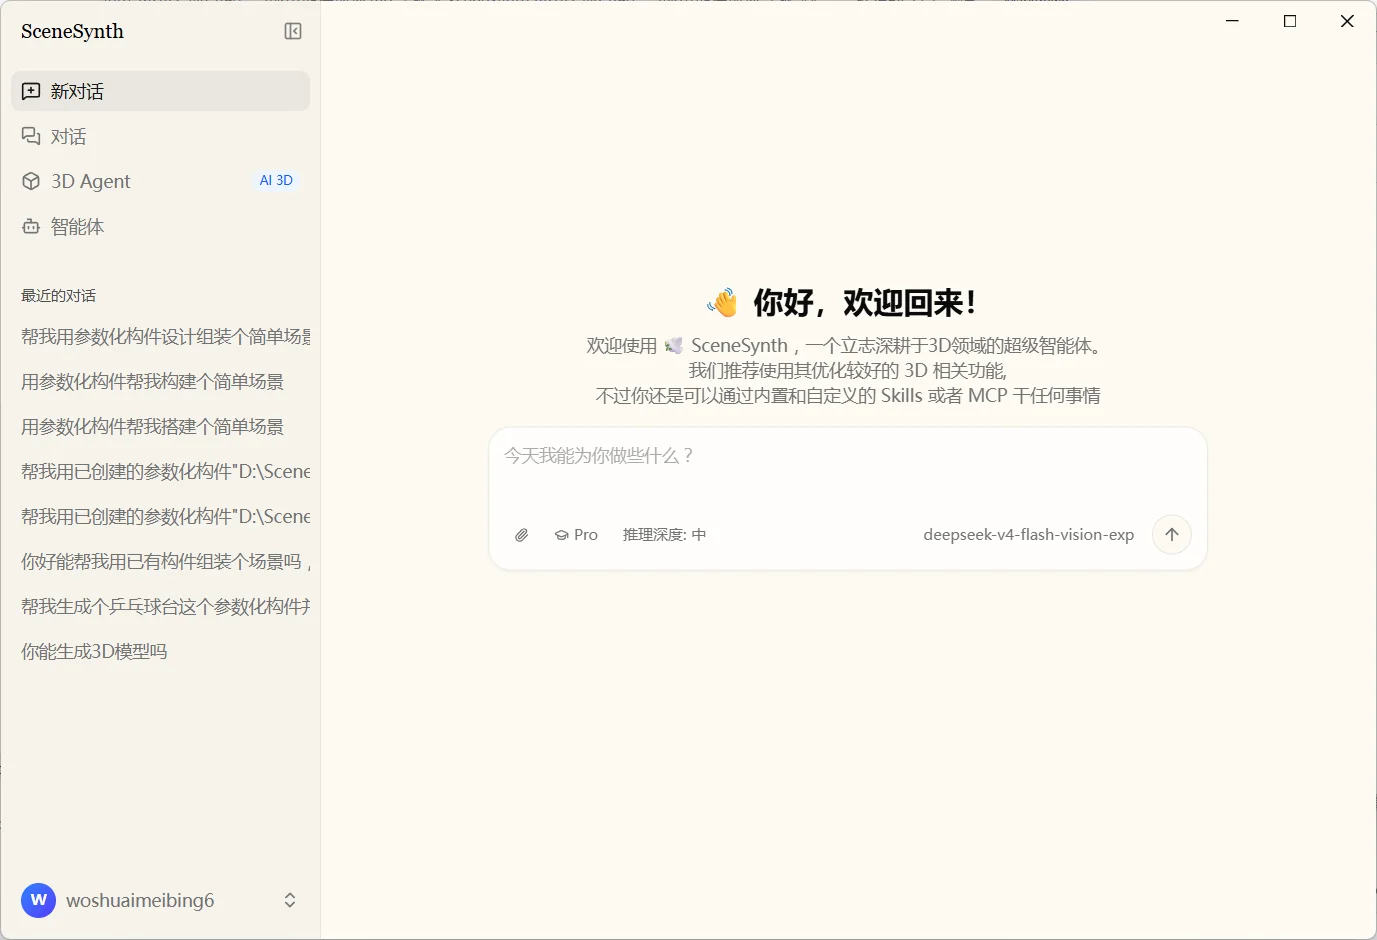Click the 3D Agent cube icon

(31, 181)
